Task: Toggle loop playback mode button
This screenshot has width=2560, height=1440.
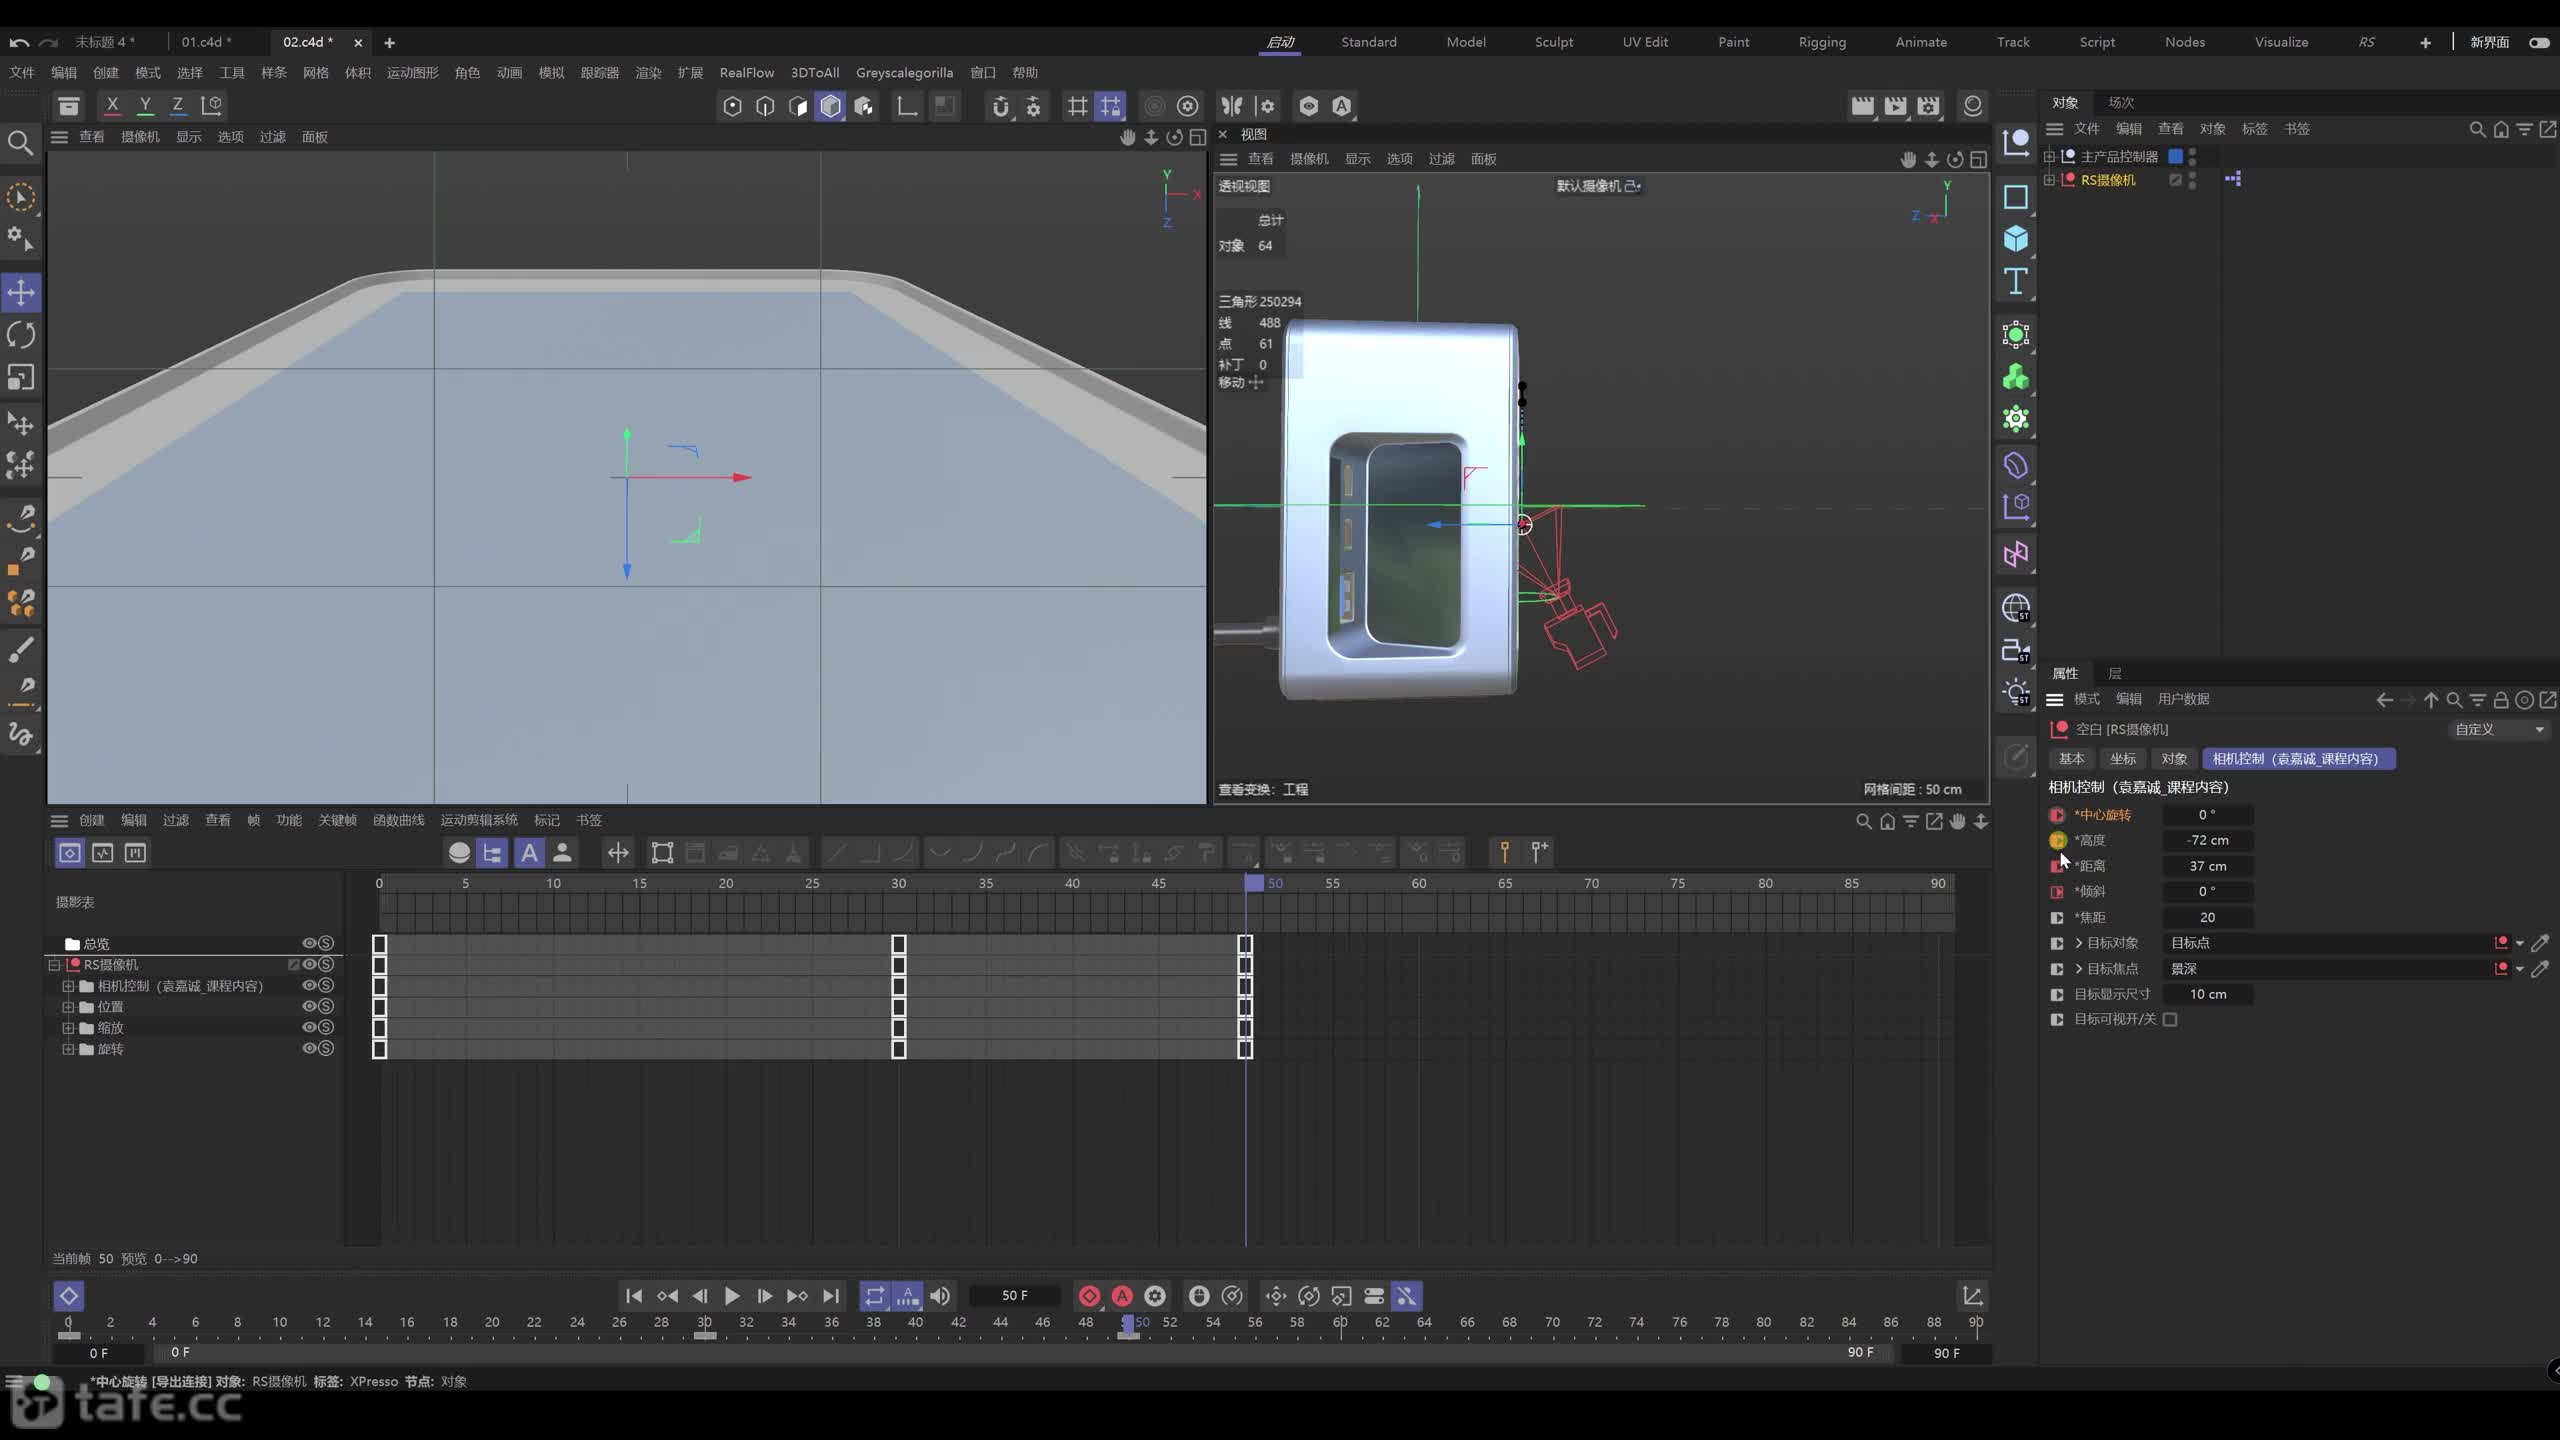Action: pos(875,1296)
